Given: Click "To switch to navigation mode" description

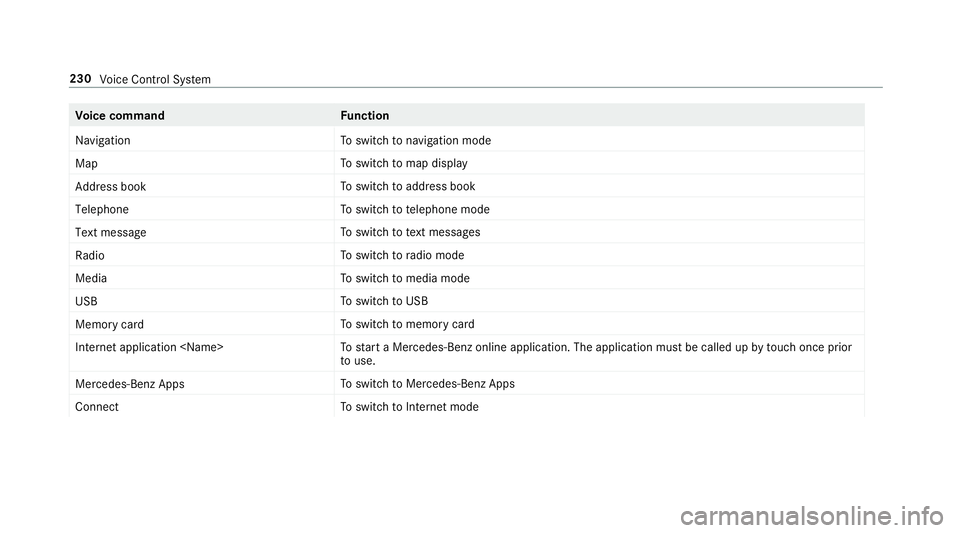Looking at the screenshot, I should pos(416,141).
